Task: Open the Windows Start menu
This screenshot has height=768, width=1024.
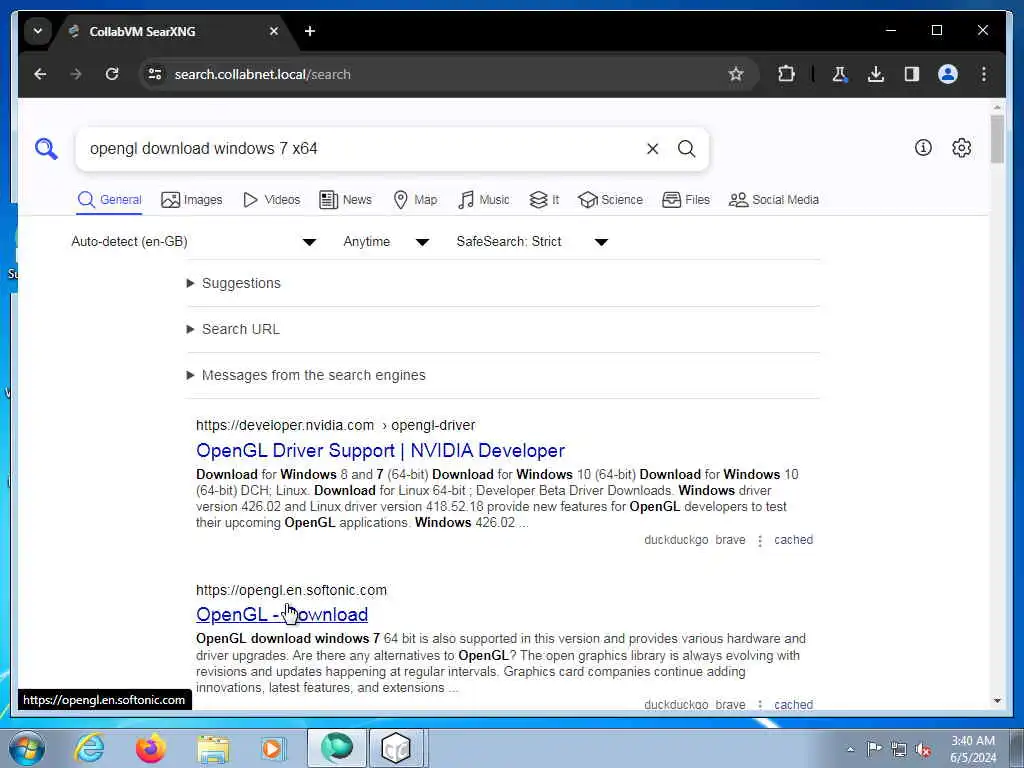Action: [x=26, y=748]
